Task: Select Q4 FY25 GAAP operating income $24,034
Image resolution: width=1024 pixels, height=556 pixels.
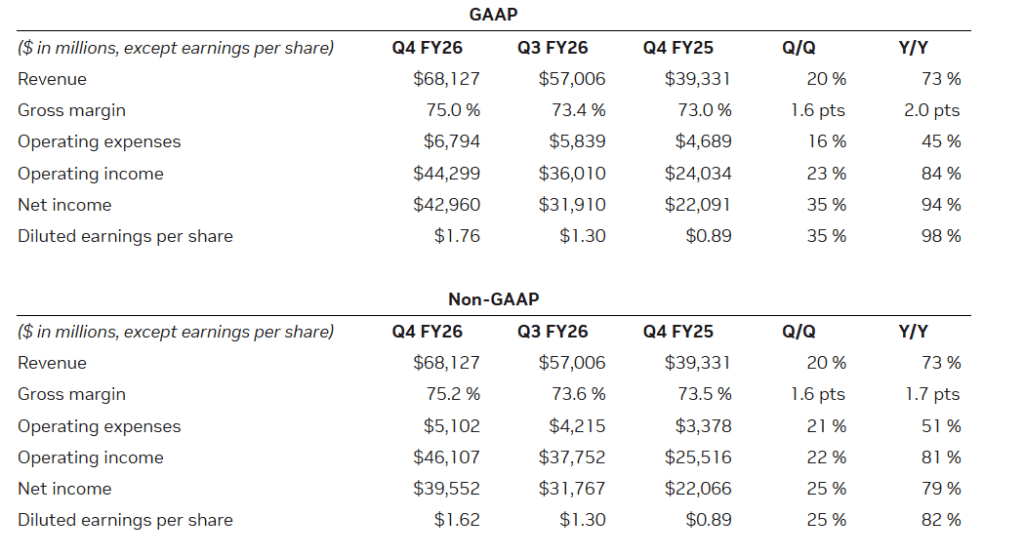Action: [698, 173]
